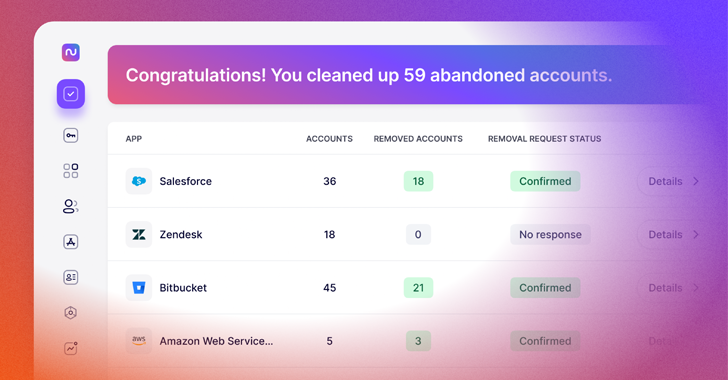Open the users icon in sidebar
Viewport: 728px width, 380px height.
coord(71,206)
